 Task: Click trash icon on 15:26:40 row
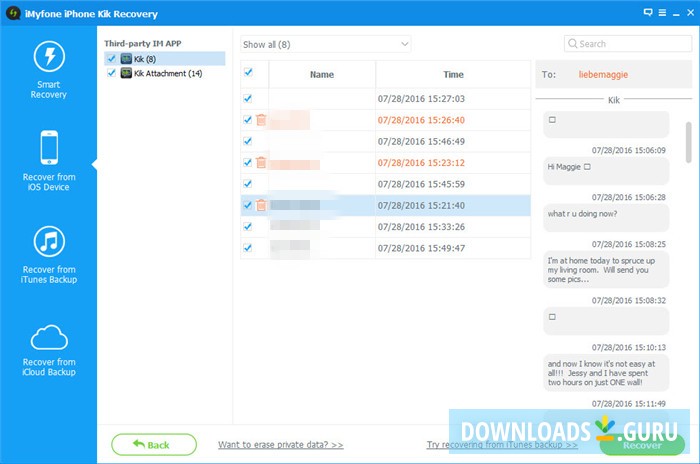tap(261, 120)
